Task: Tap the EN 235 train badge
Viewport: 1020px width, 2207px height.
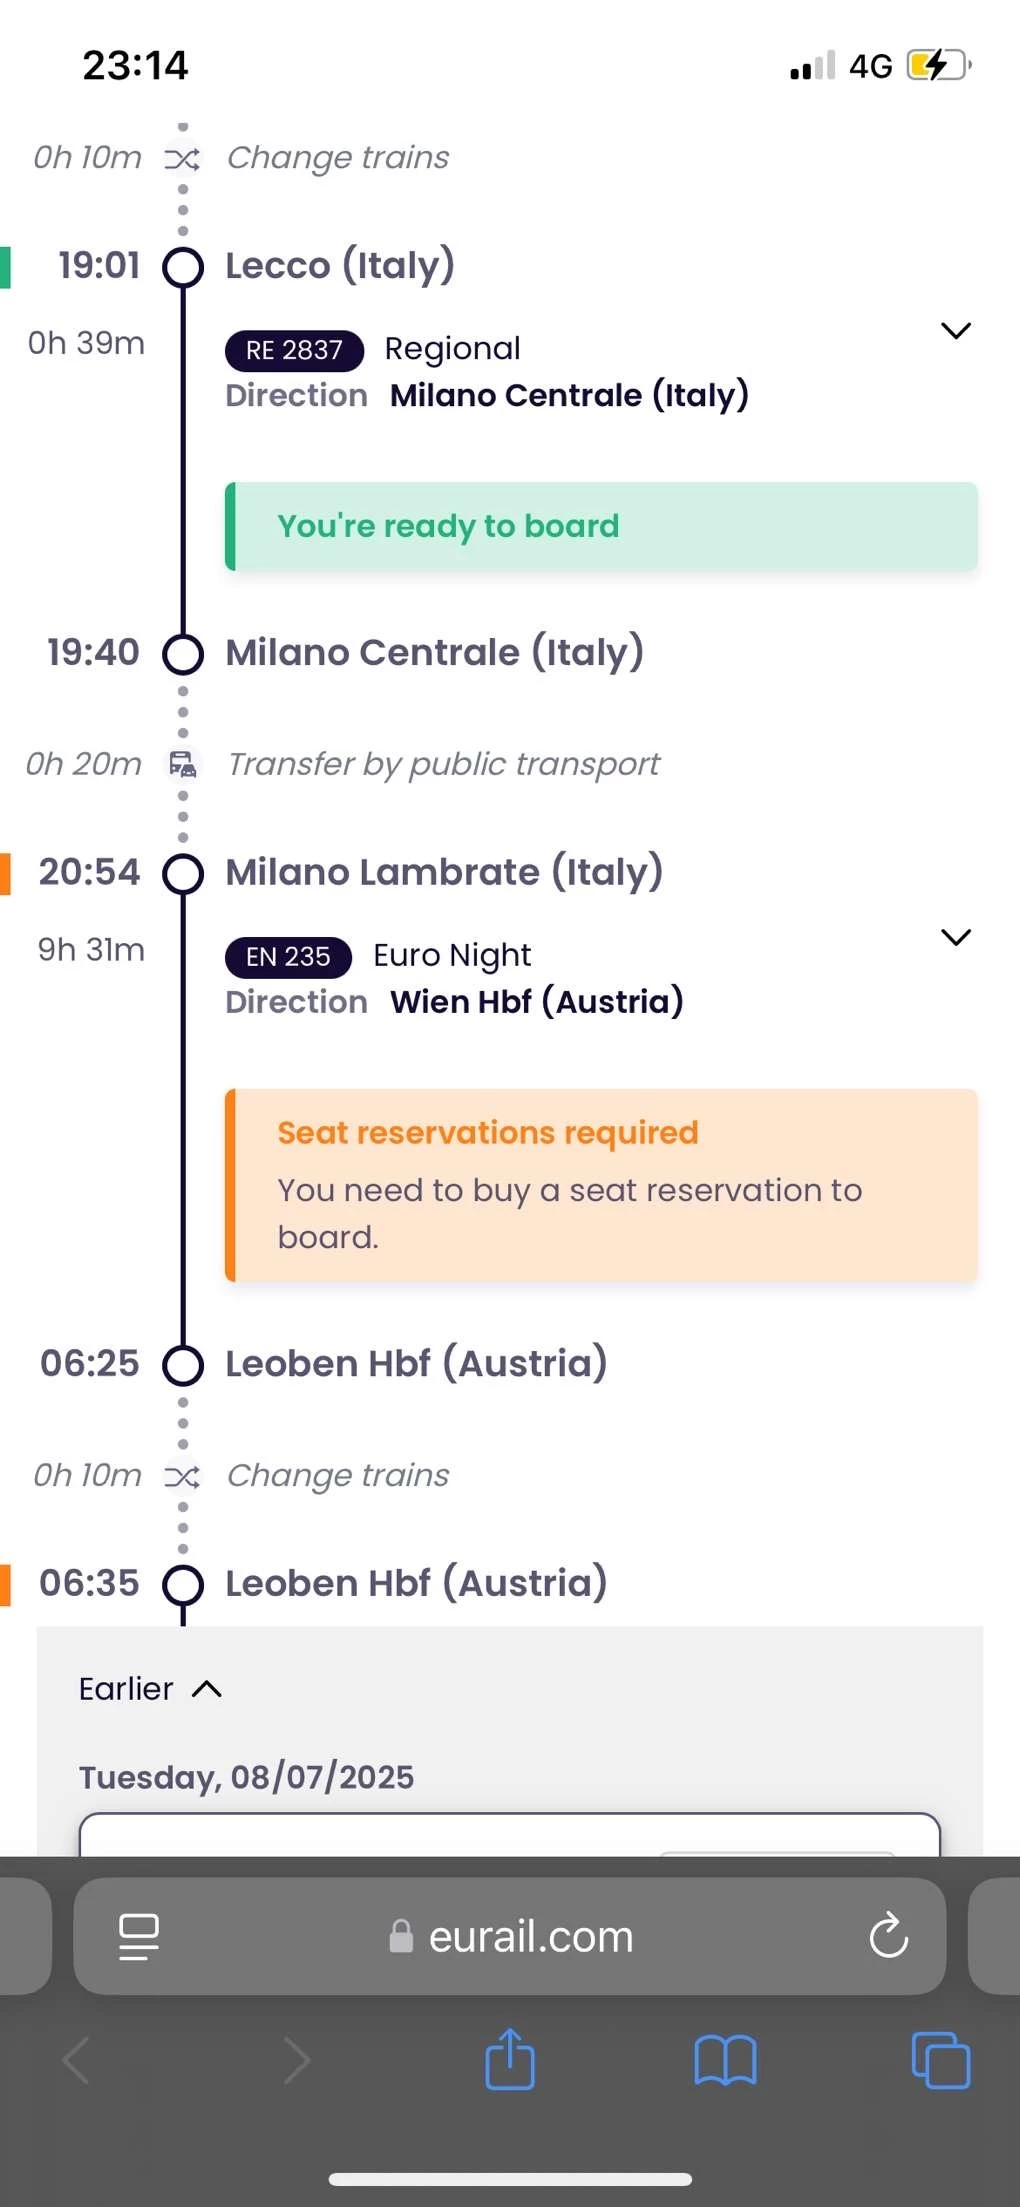Action: (288, 956)
